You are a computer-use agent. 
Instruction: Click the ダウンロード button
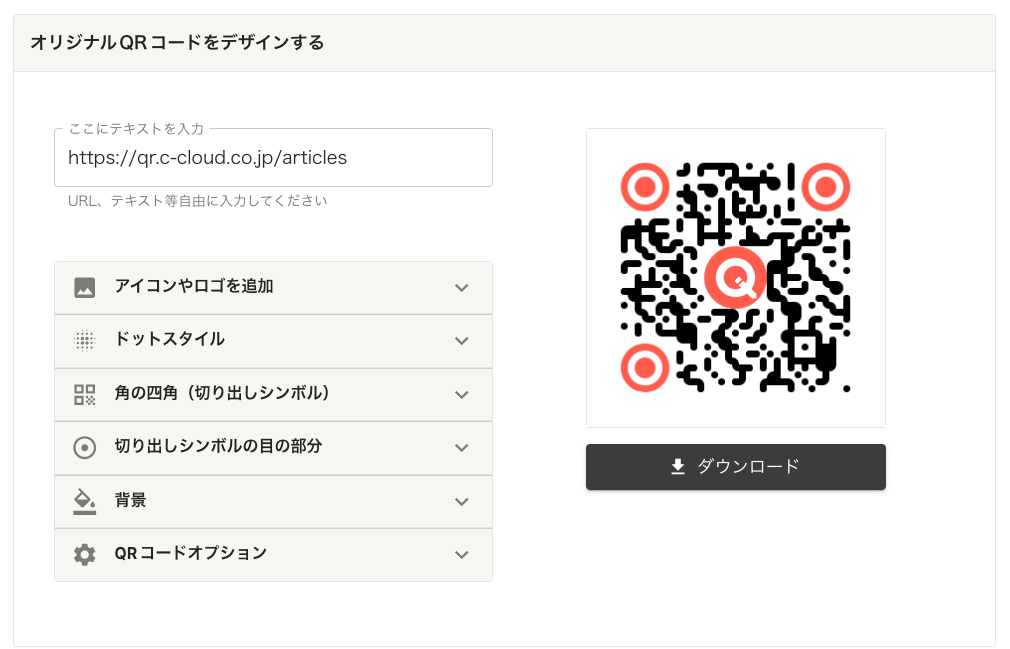[x=735, y=466]
